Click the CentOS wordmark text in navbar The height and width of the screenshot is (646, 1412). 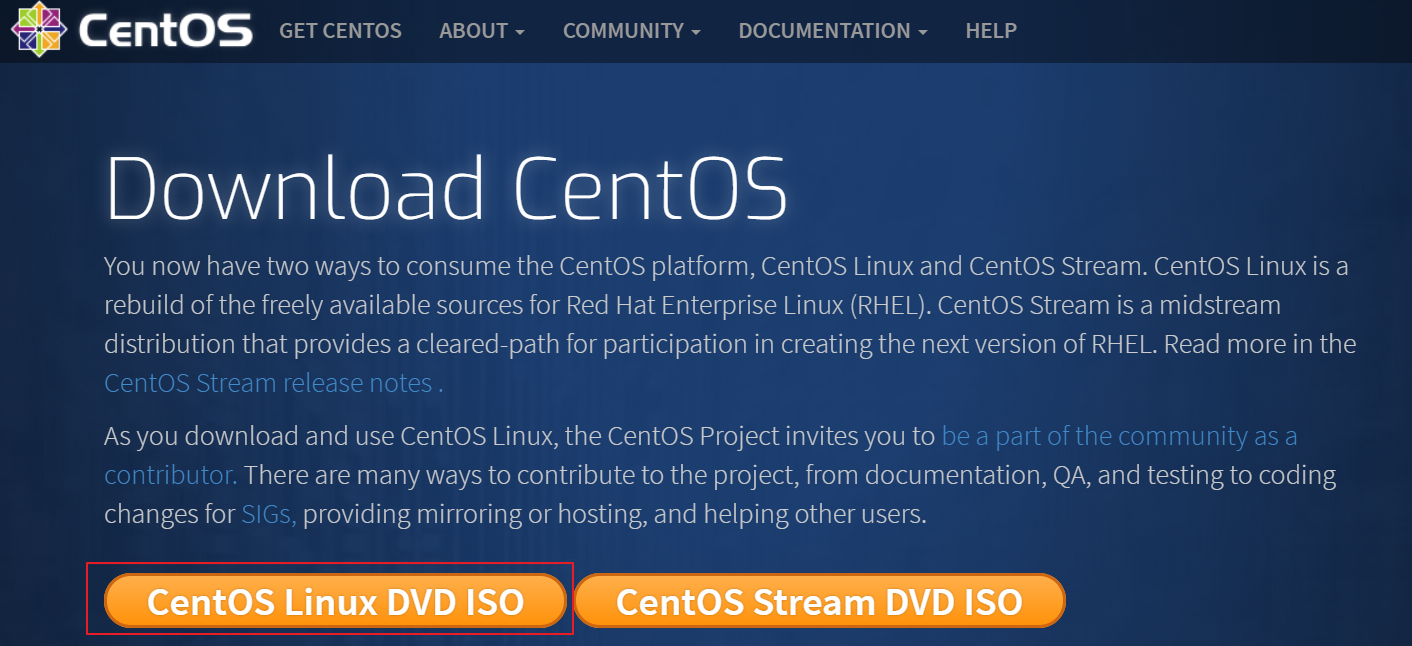(165, 31)
